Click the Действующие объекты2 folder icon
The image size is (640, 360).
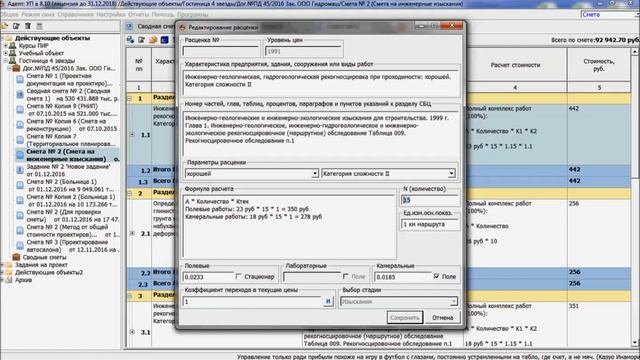[x=9, y=272]
